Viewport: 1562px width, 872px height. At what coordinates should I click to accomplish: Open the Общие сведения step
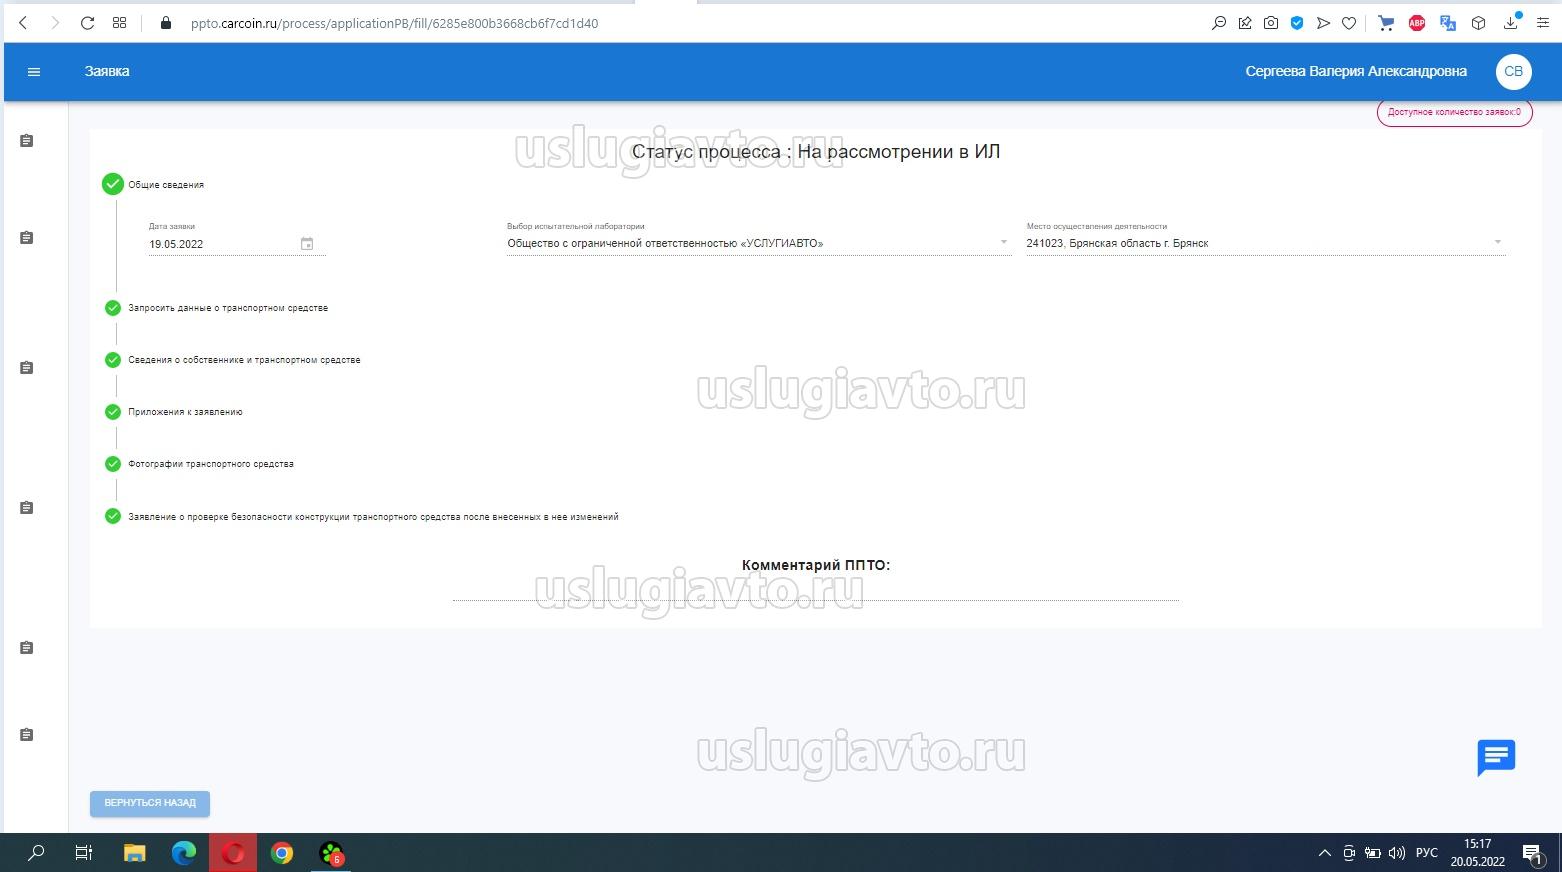click(x=166, y=185)
